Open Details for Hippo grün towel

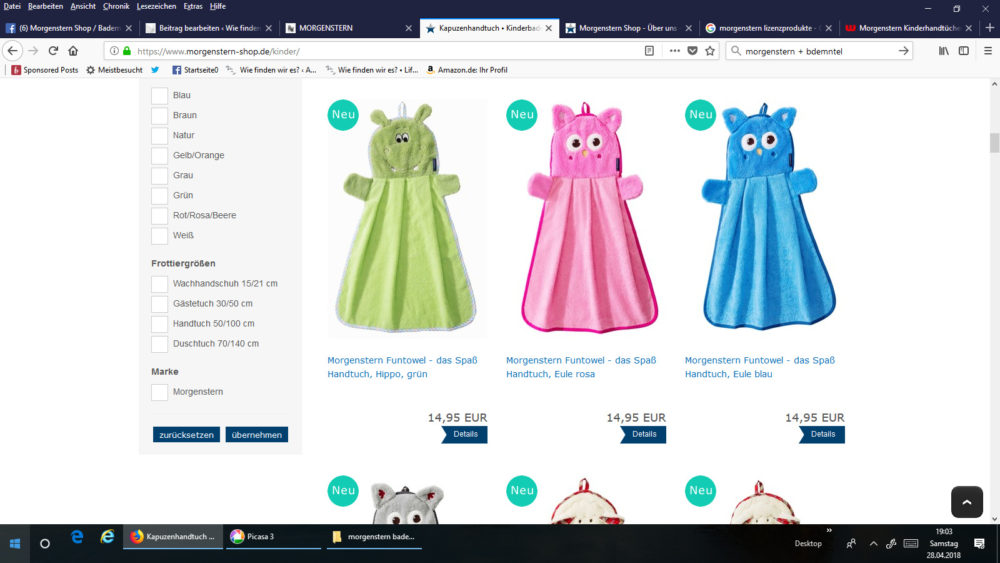[464, 434]
